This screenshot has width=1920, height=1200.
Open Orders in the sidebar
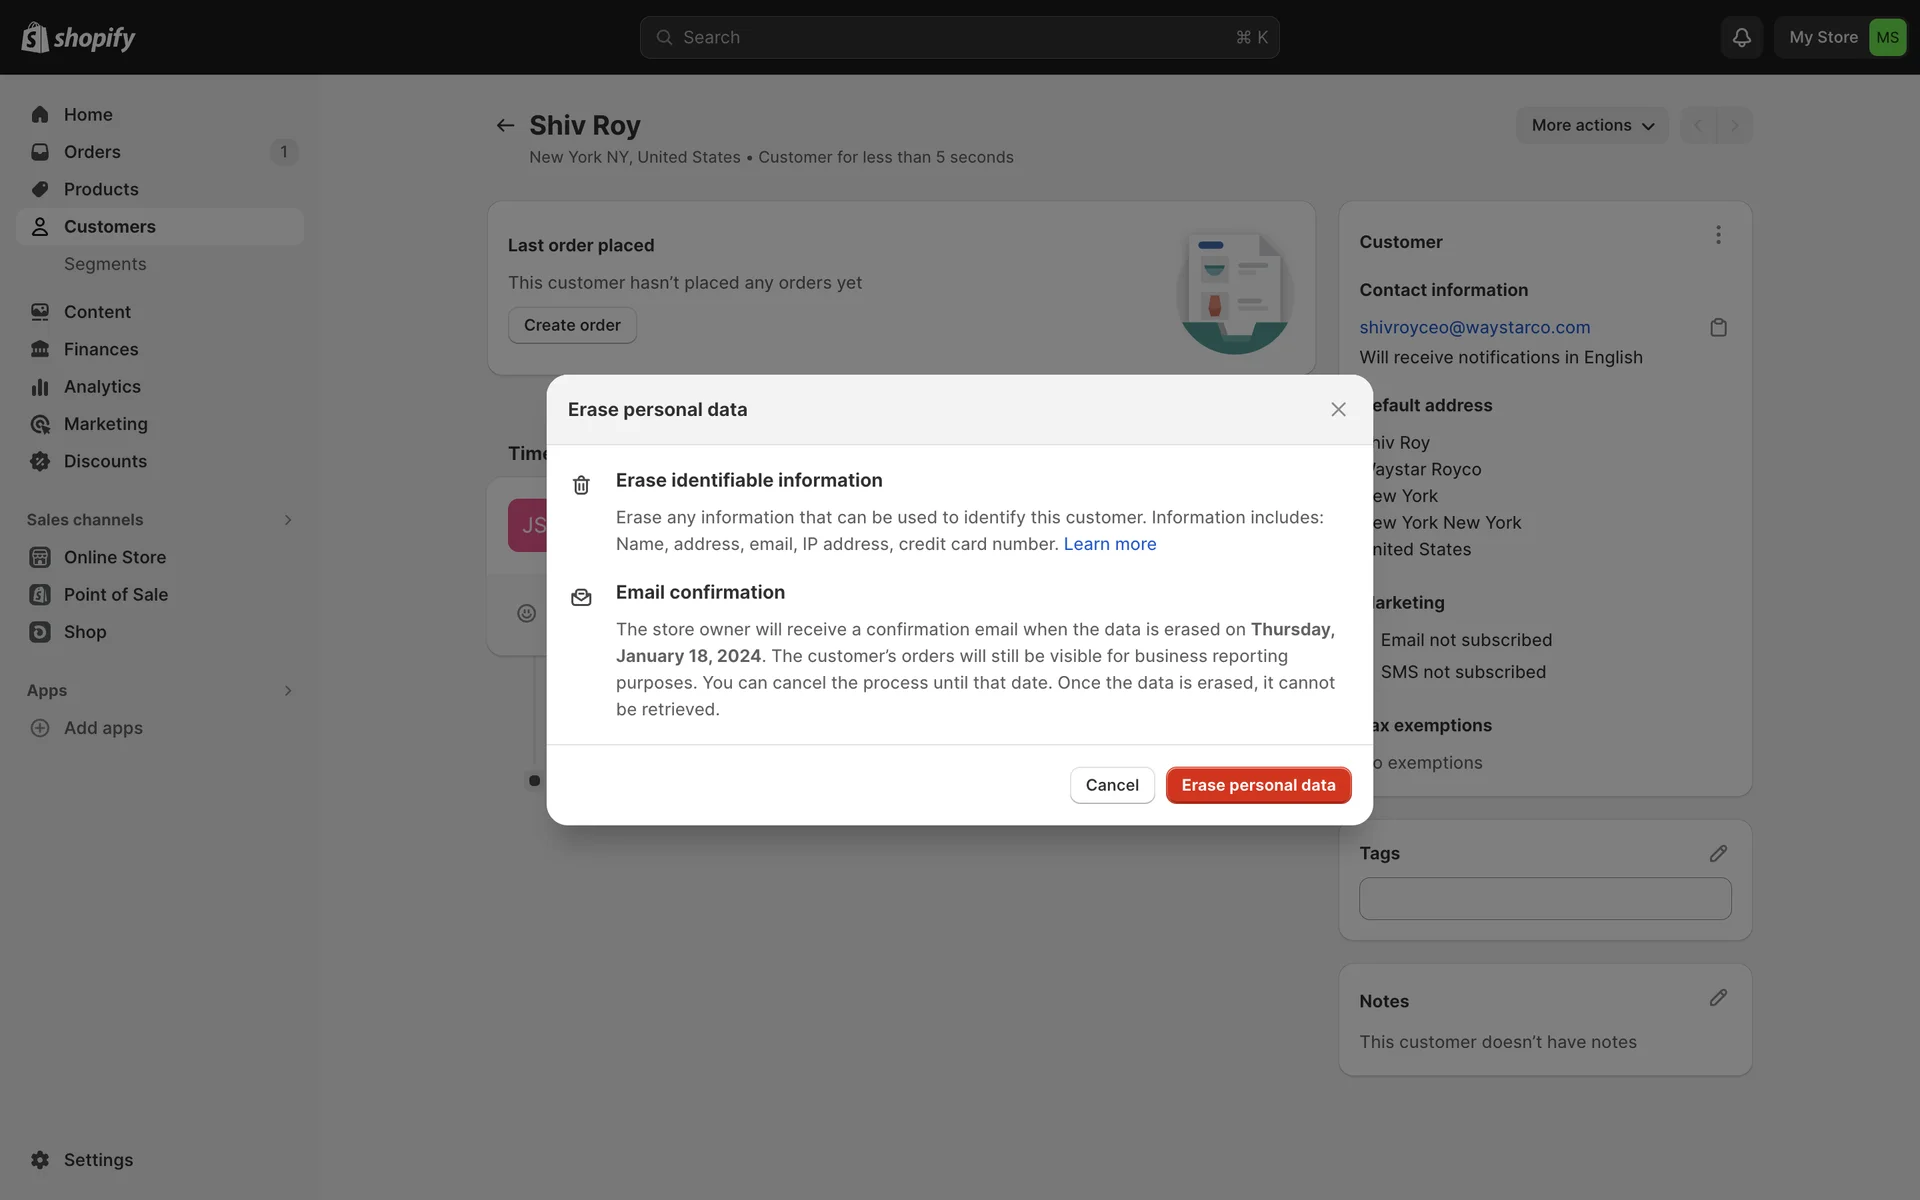[92, 152]
